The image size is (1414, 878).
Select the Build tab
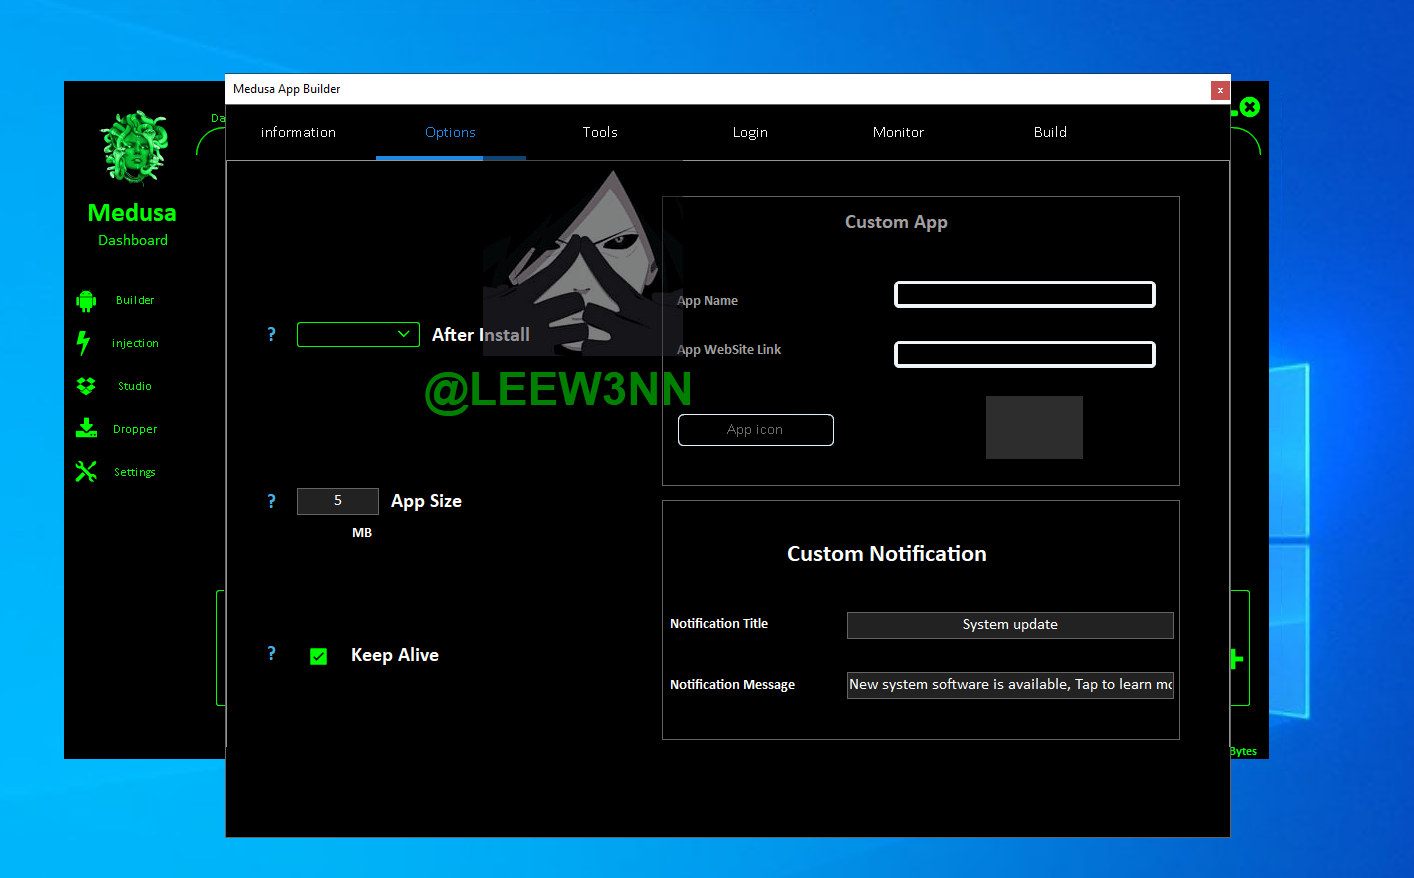click(x=1050, y=132)
